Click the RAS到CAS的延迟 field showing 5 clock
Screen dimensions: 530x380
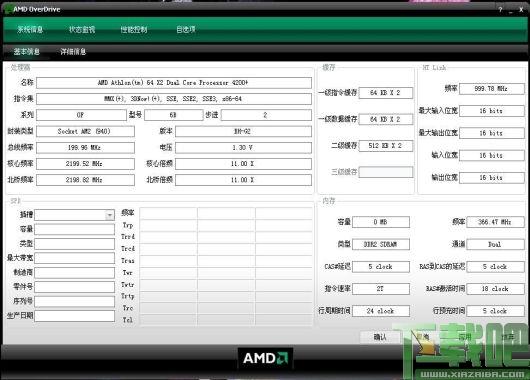click(496, 267)
